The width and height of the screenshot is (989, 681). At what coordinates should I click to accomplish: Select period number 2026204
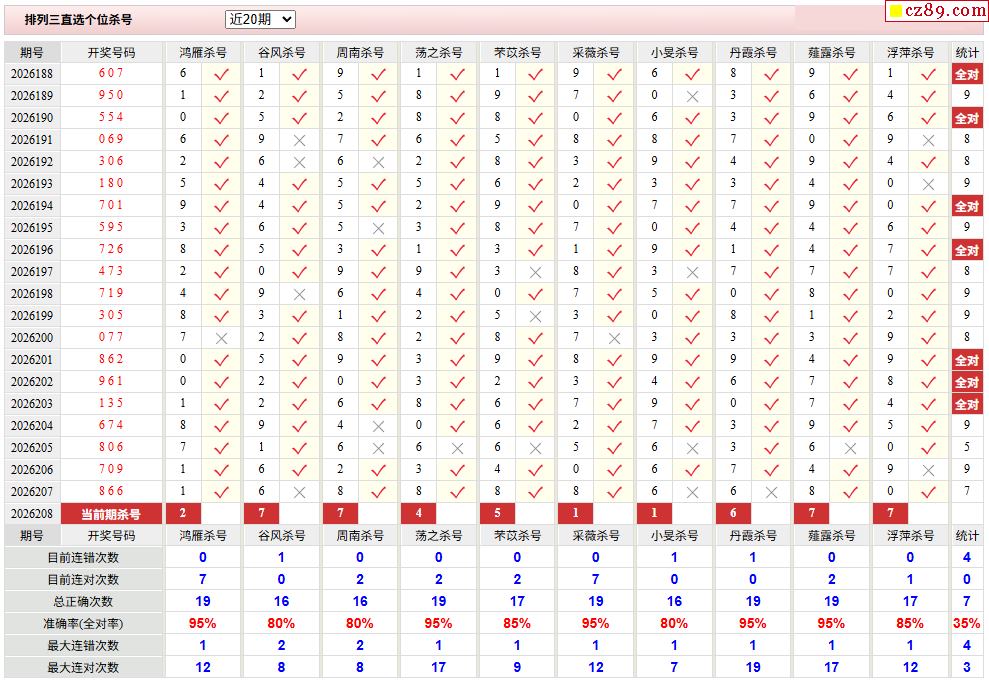(x=32, y=426)
